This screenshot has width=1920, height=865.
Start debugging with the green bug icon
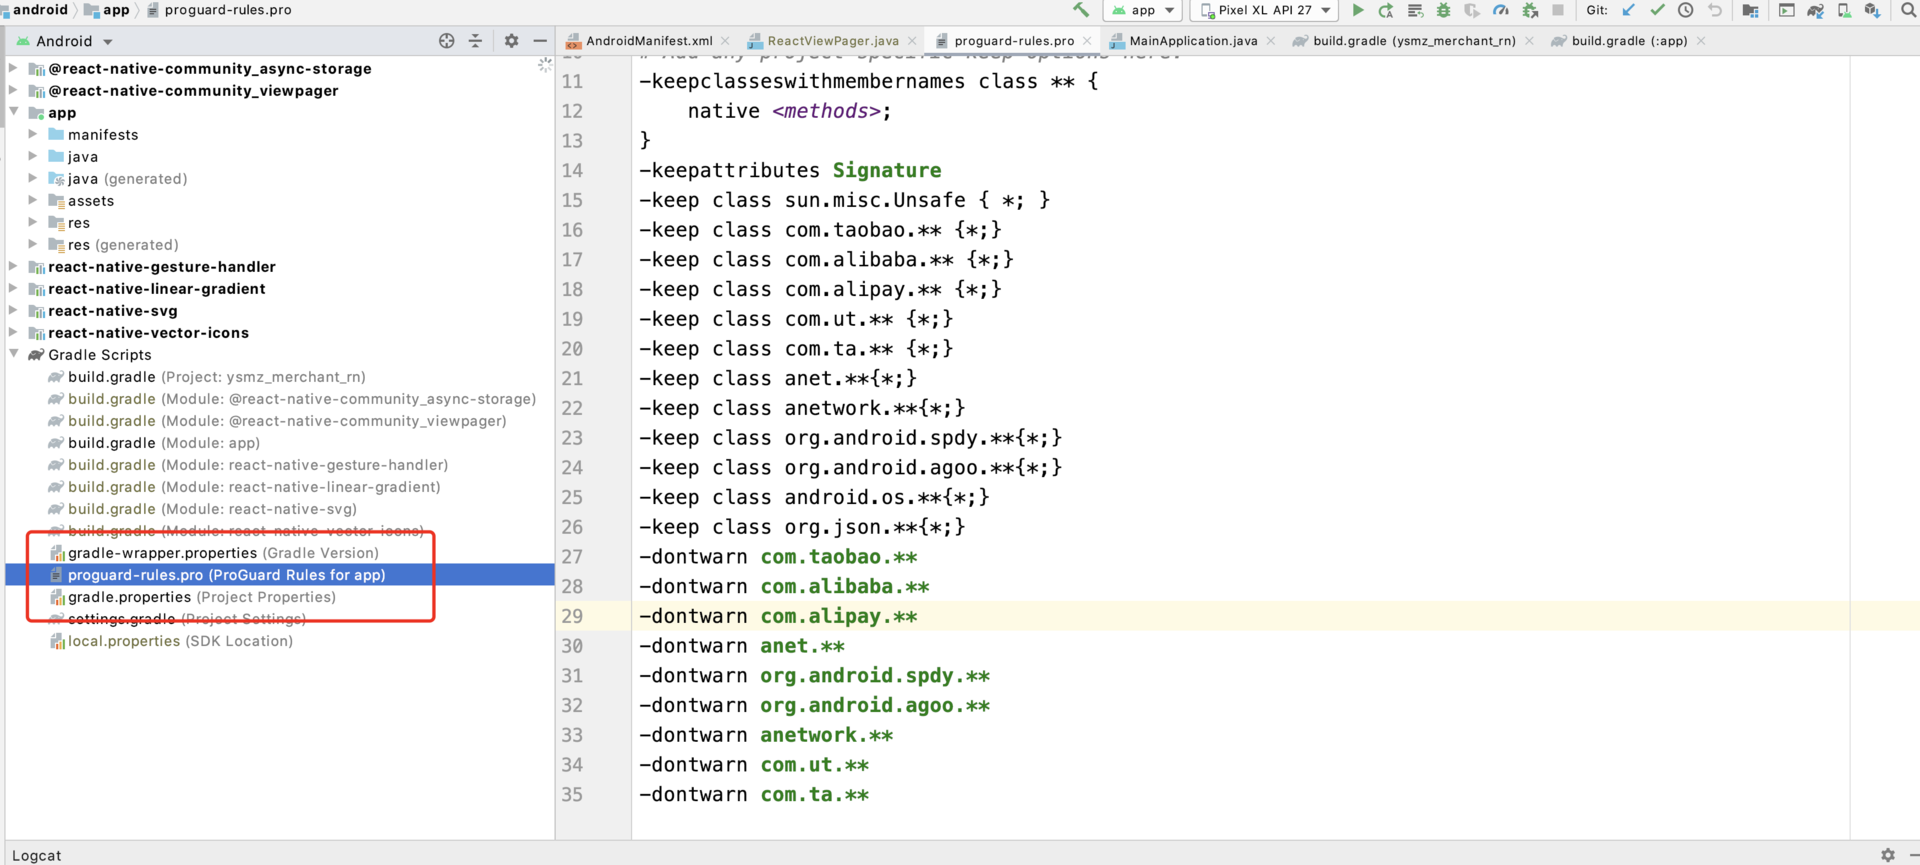(1443, 10)
